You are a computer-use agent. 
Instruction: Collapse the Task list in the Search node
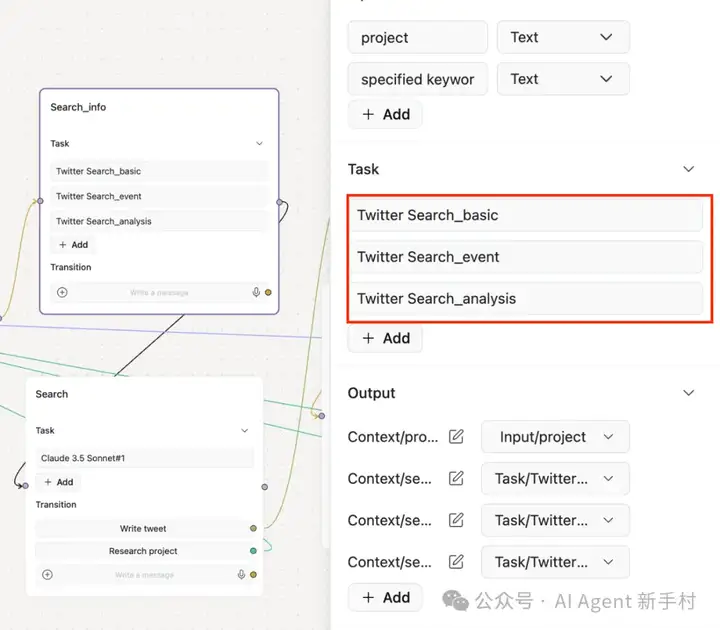coord(245,430)
